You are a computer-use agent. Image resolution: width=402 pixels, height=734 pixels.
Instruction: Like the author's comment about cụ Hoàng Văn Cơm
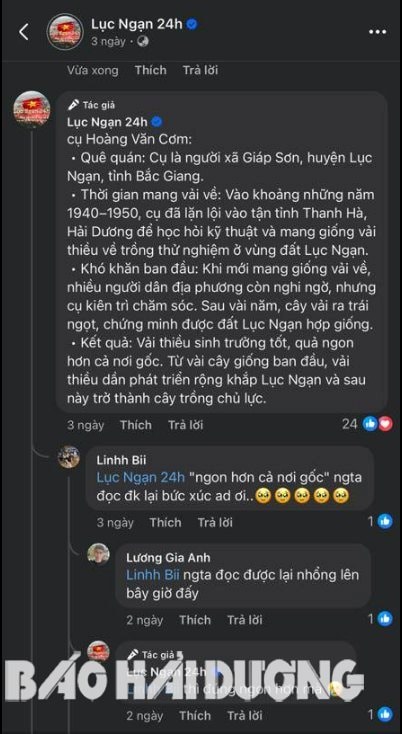point(136,425)
